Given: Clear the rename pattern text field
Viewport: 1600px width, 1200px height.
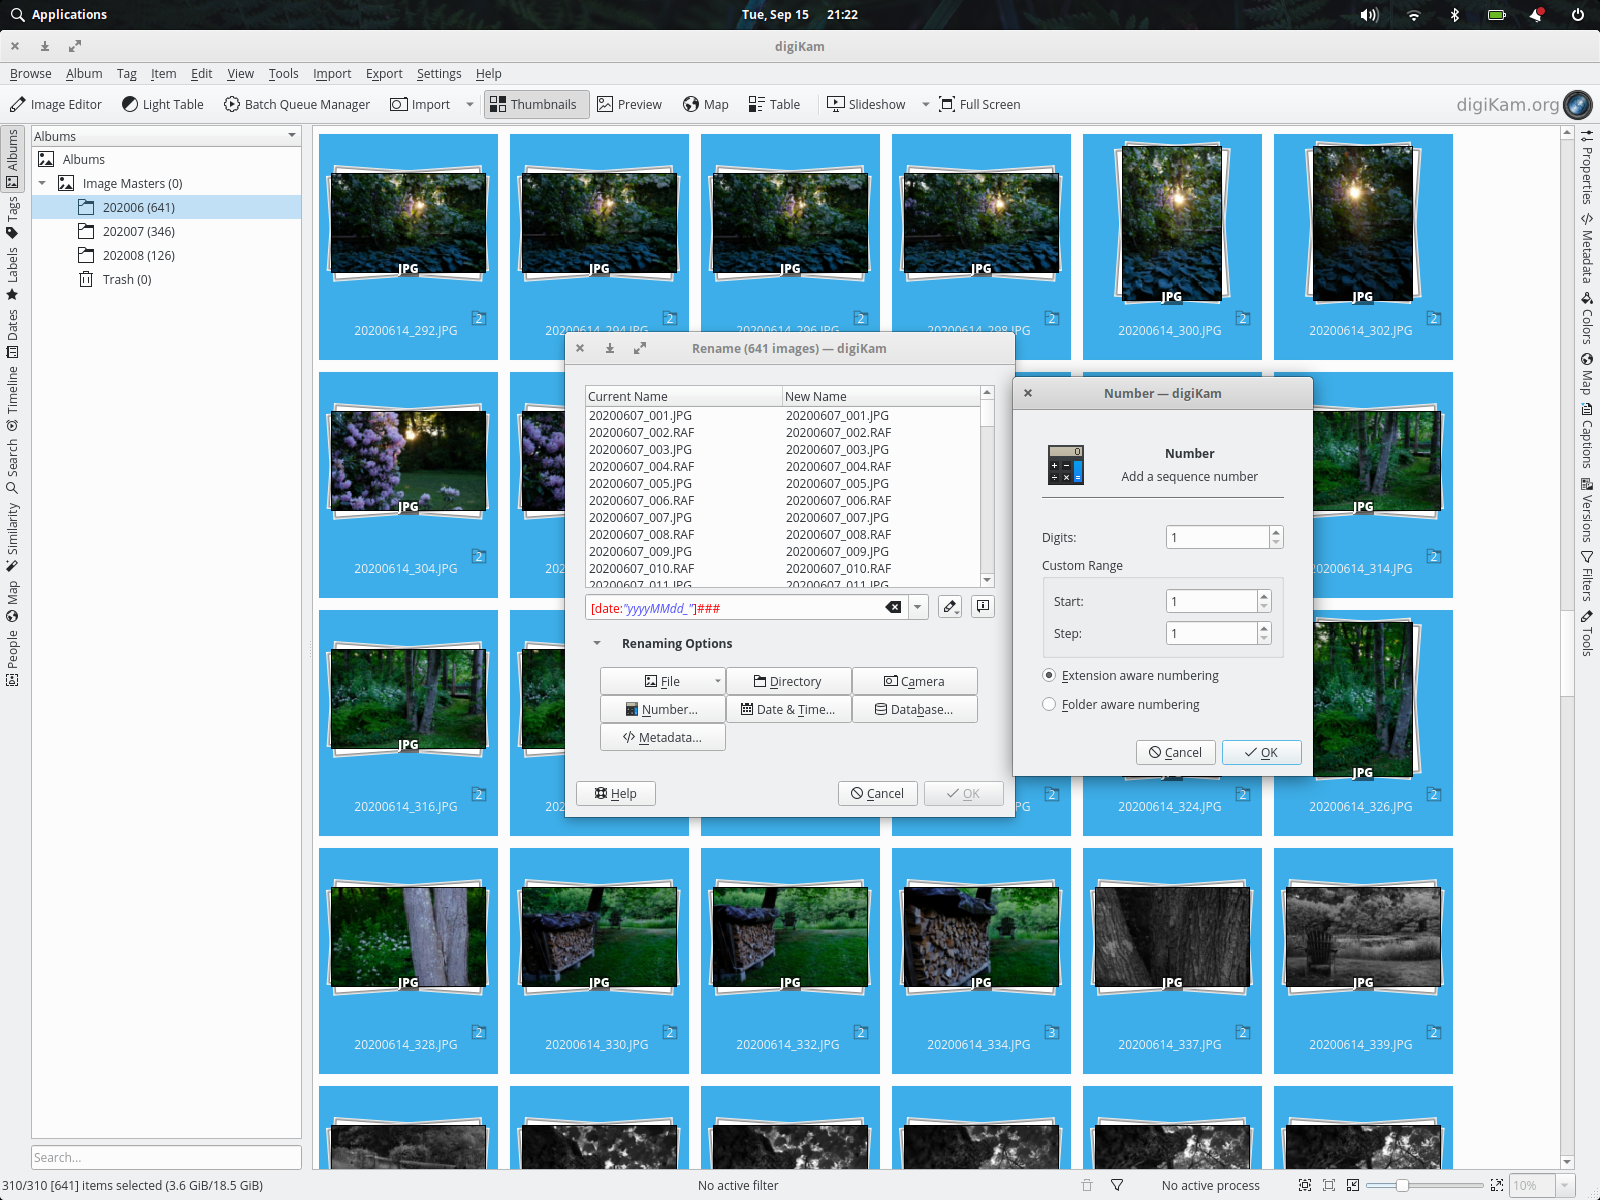Looking at the screenshot, I should pyautogui.click(x=893, y=607).
